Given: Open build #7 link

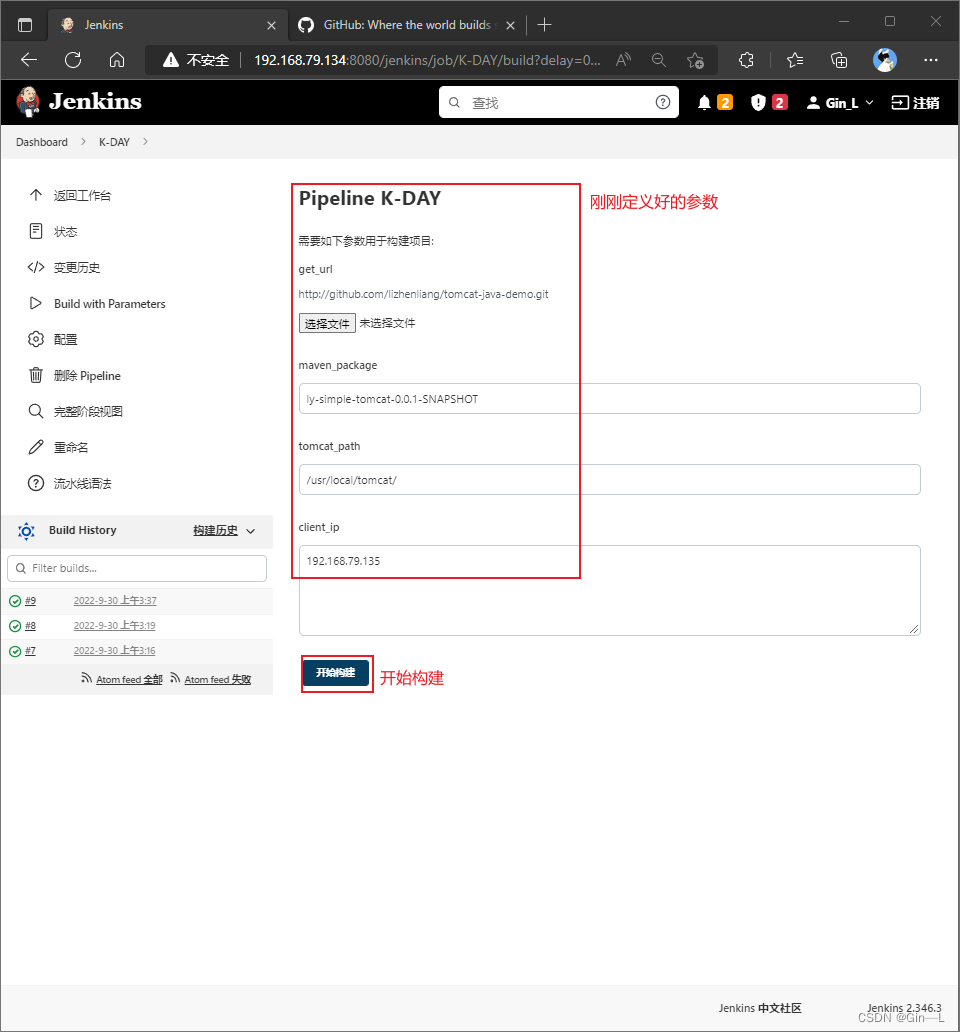Looking at the screenshot, I should pyautogui.click(x=30, y=651).
